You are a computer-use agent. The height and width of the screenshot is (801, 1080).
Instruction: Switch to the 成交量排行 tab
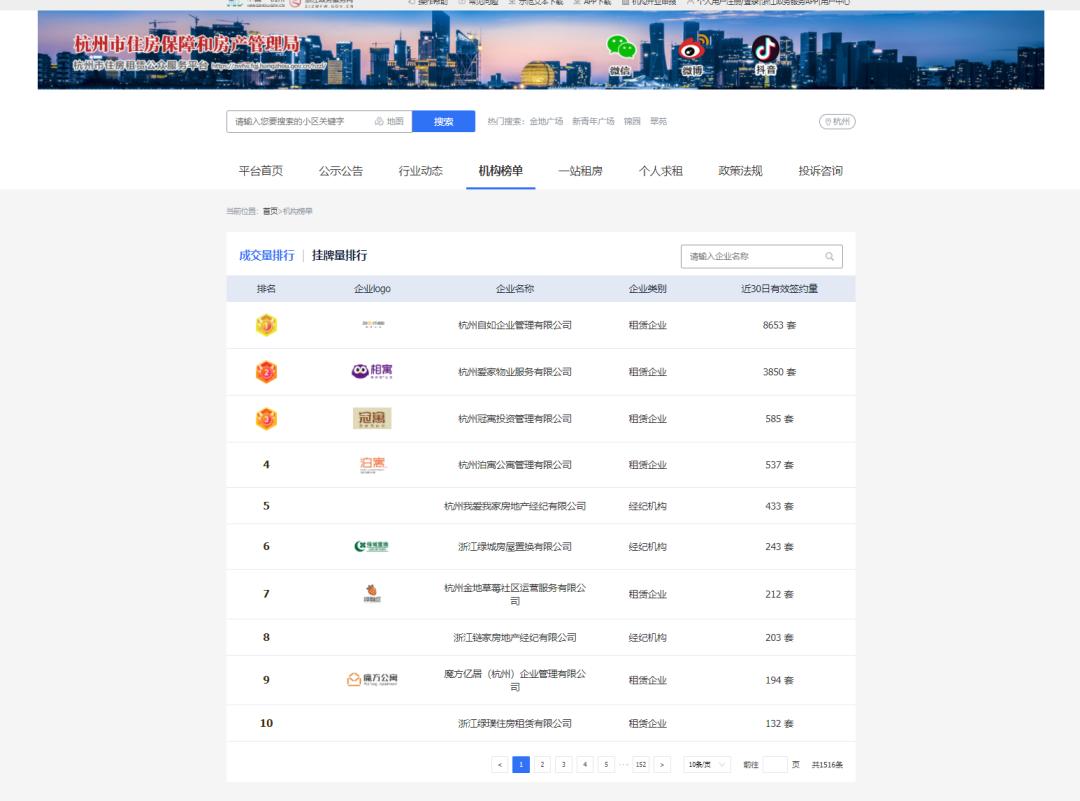click(x=266, y=256)
